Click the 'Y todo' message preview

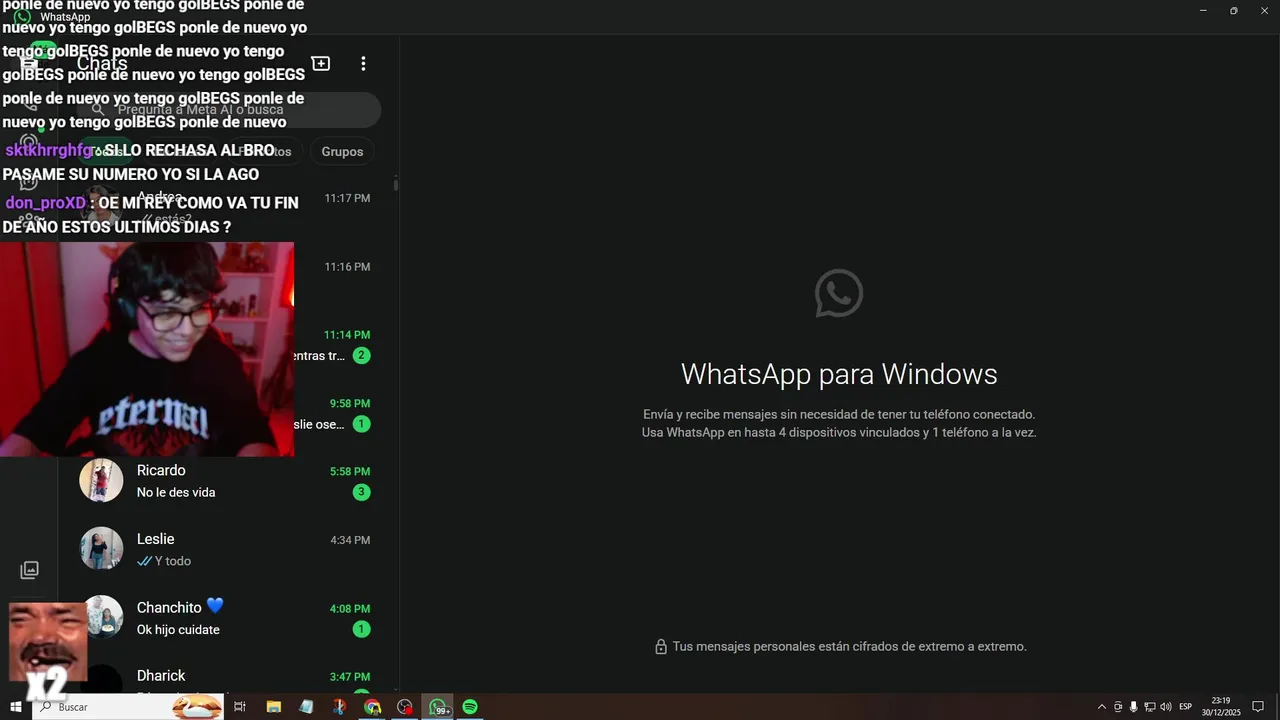point(173,561)
